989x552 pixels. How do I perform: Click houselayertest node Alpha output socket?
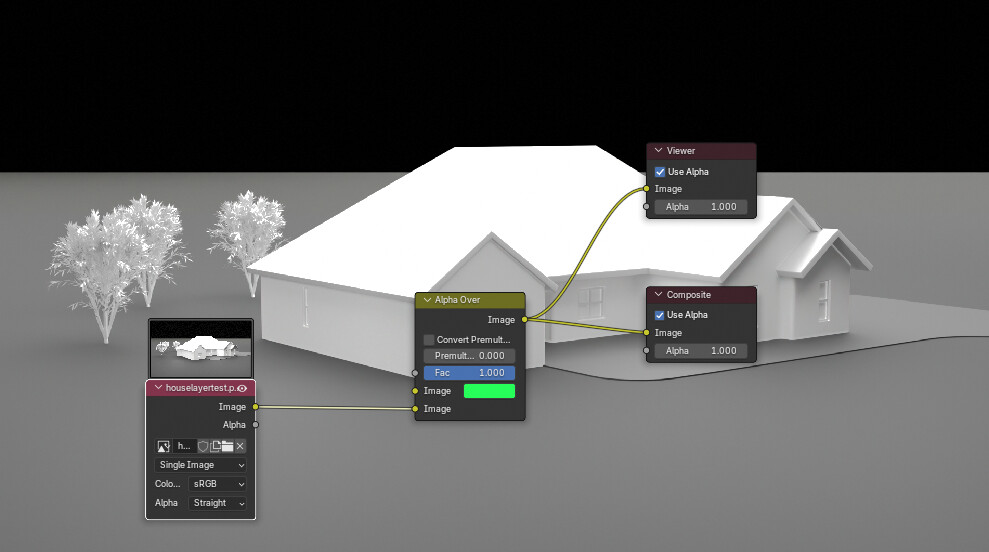point(255,425)
